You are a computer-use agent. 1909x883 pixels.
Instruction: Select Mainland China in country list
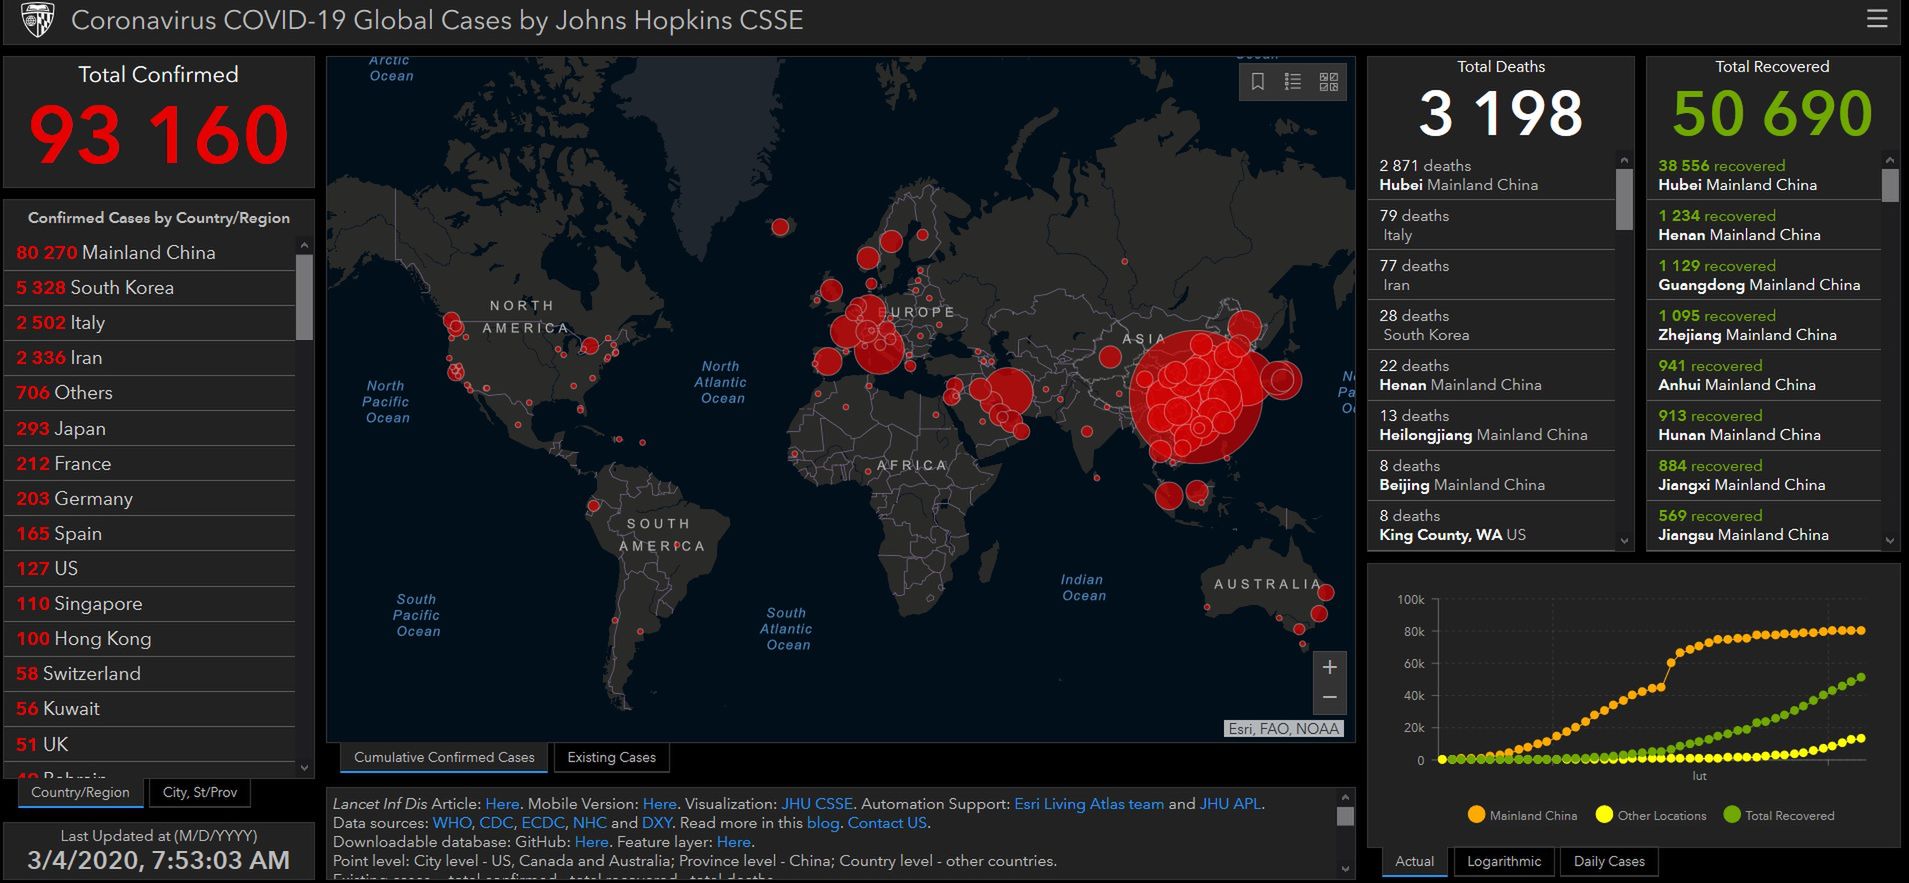point(150,252)
